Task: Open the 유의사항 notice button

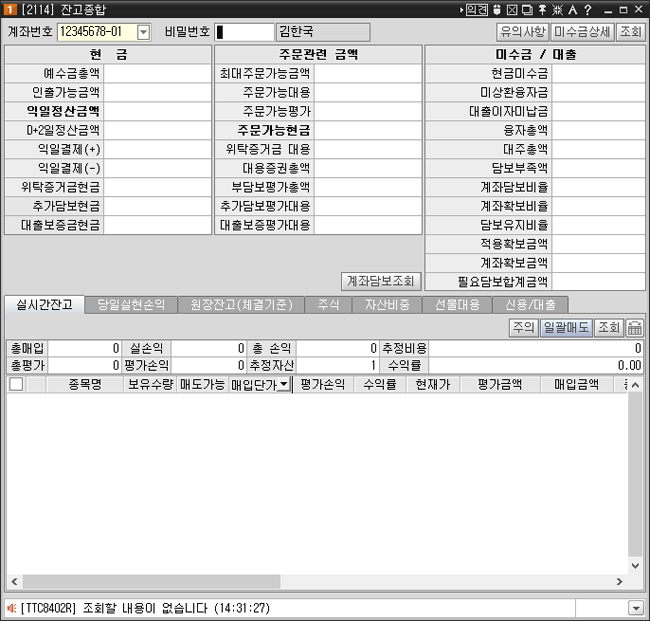Action: (523, 32)
